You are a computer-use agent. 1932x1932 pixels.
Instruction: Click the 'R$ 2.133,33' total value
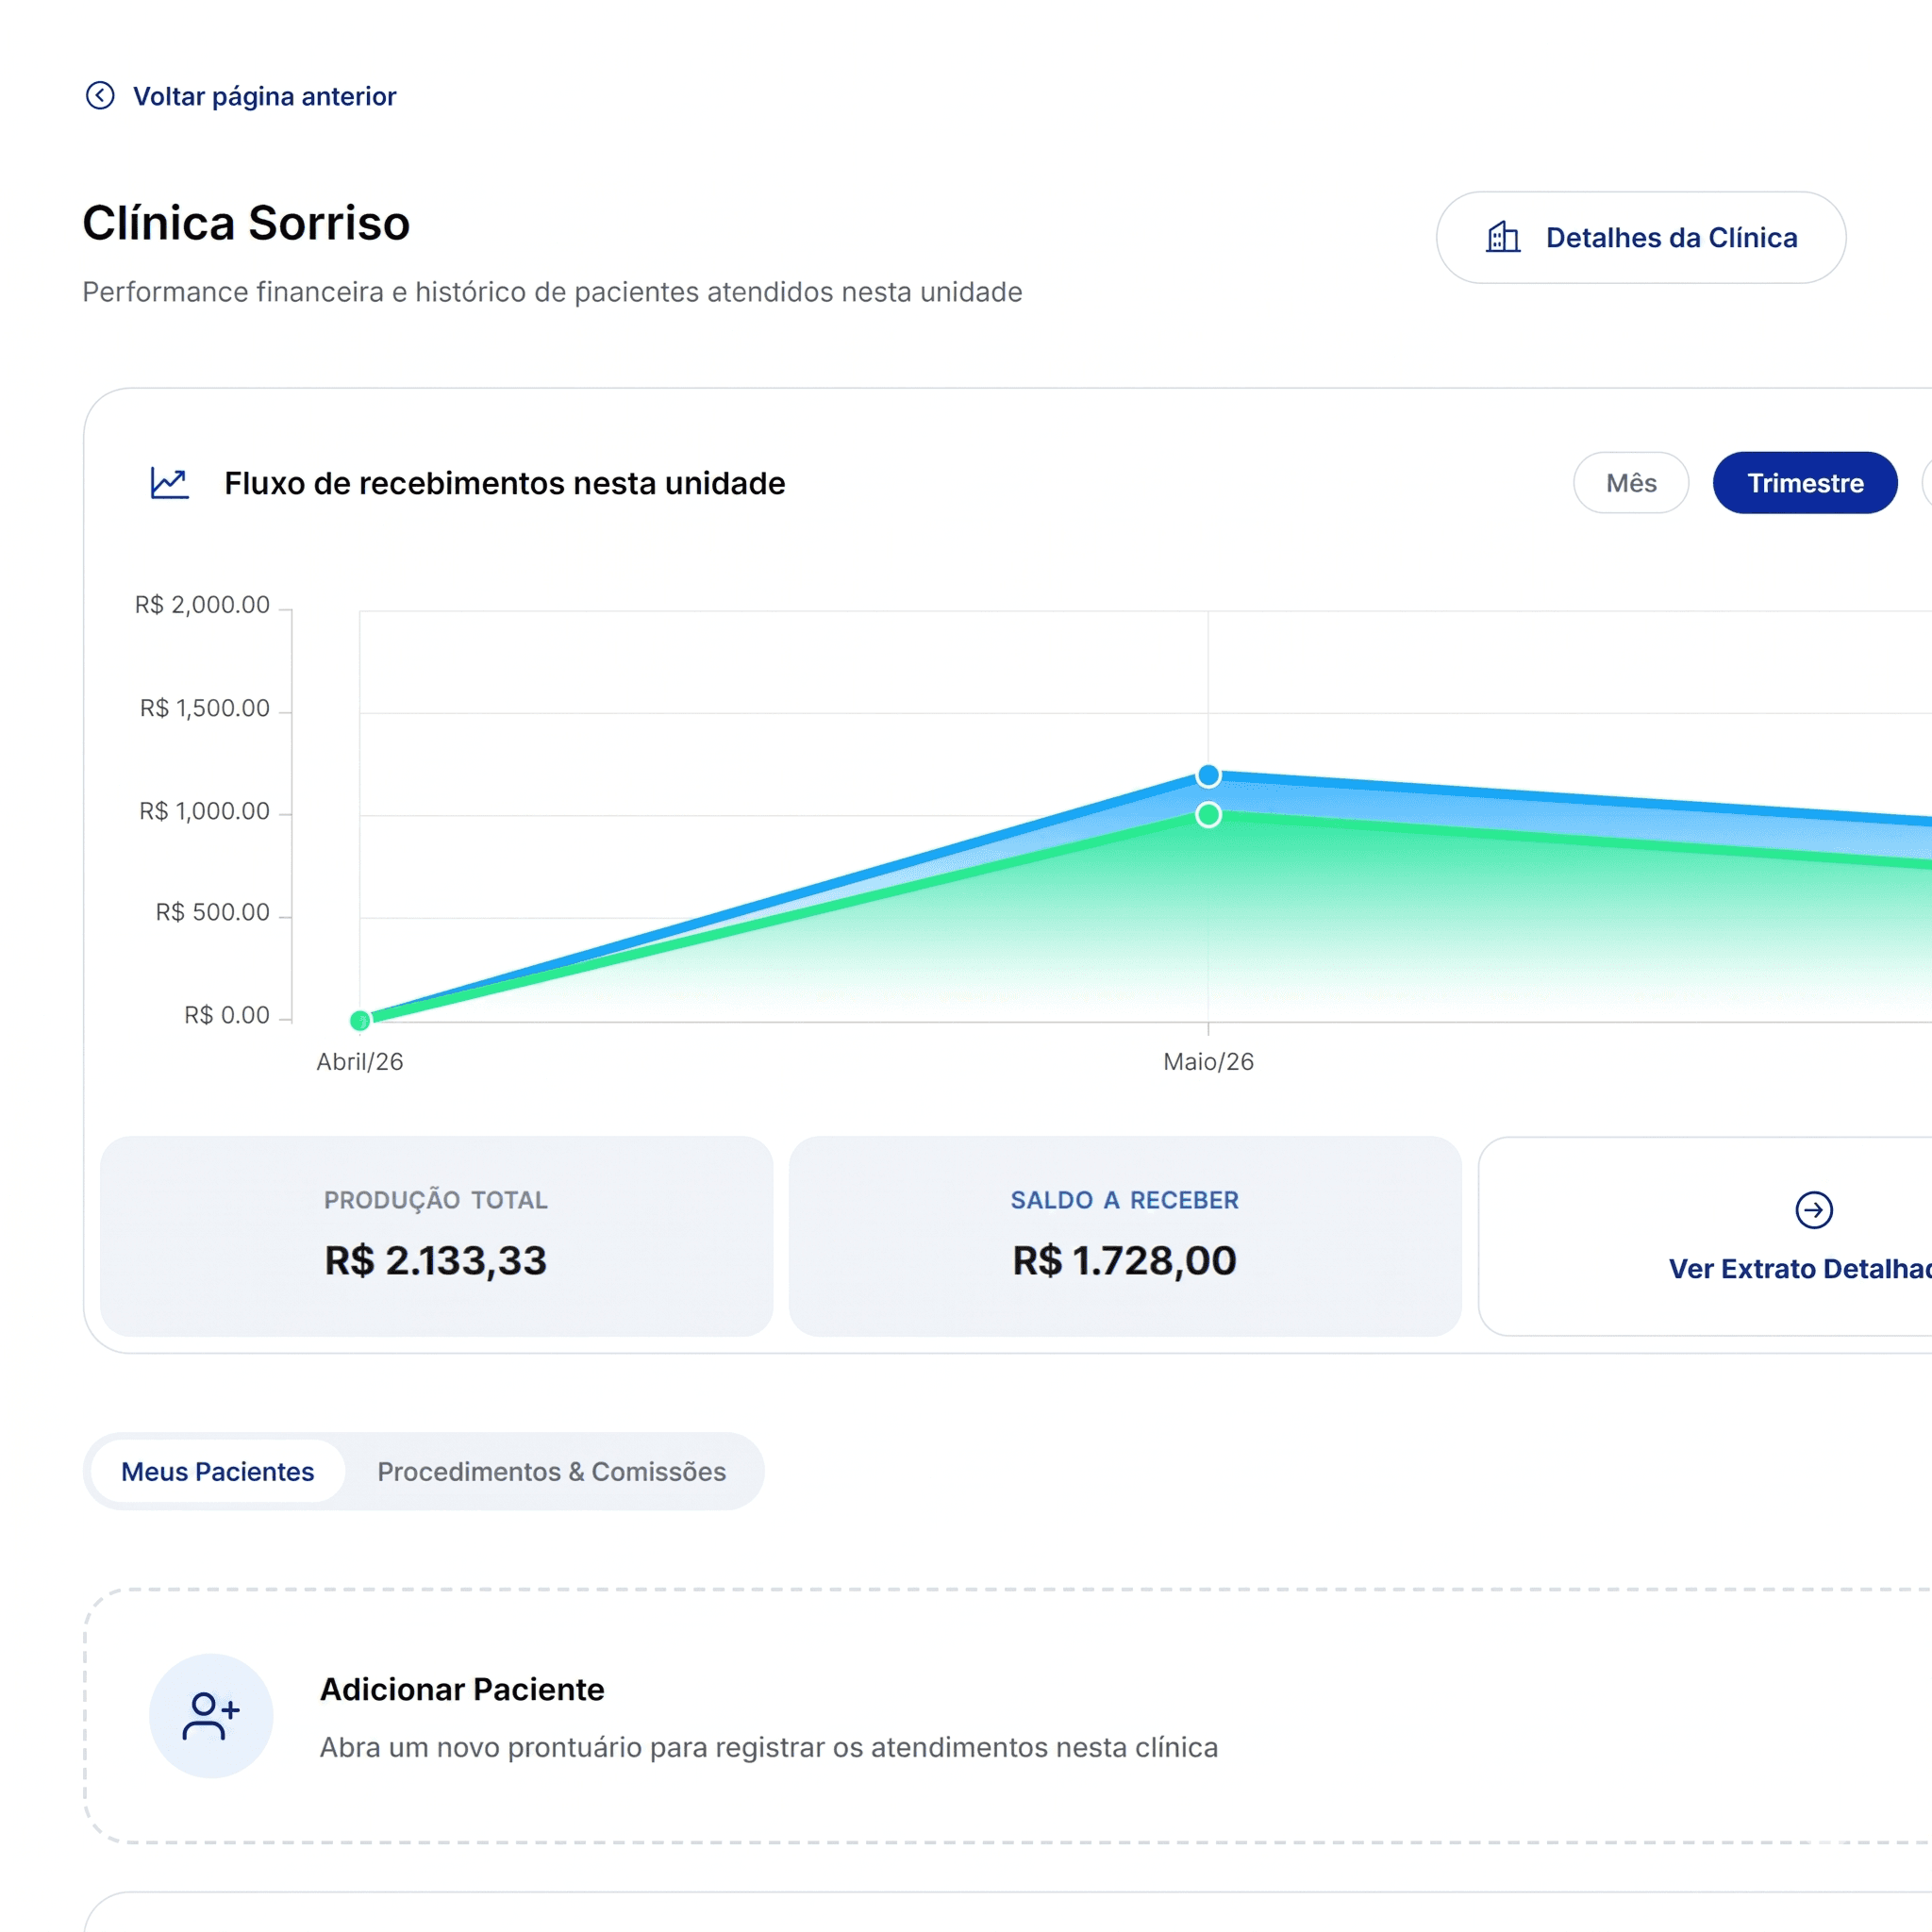tap(436, 1260)
